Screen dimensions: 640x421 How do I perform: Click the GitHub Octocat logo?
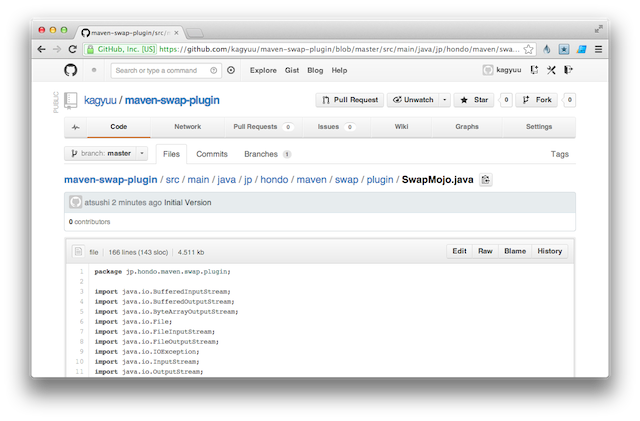tap(71, 70)
